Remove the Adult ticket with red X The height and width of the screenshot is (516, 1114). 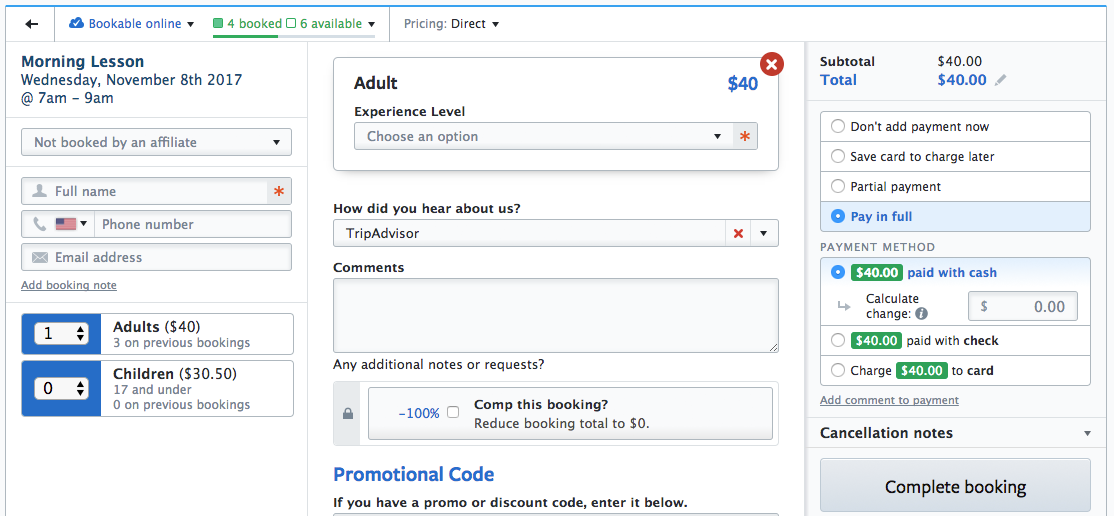point(771,65)
